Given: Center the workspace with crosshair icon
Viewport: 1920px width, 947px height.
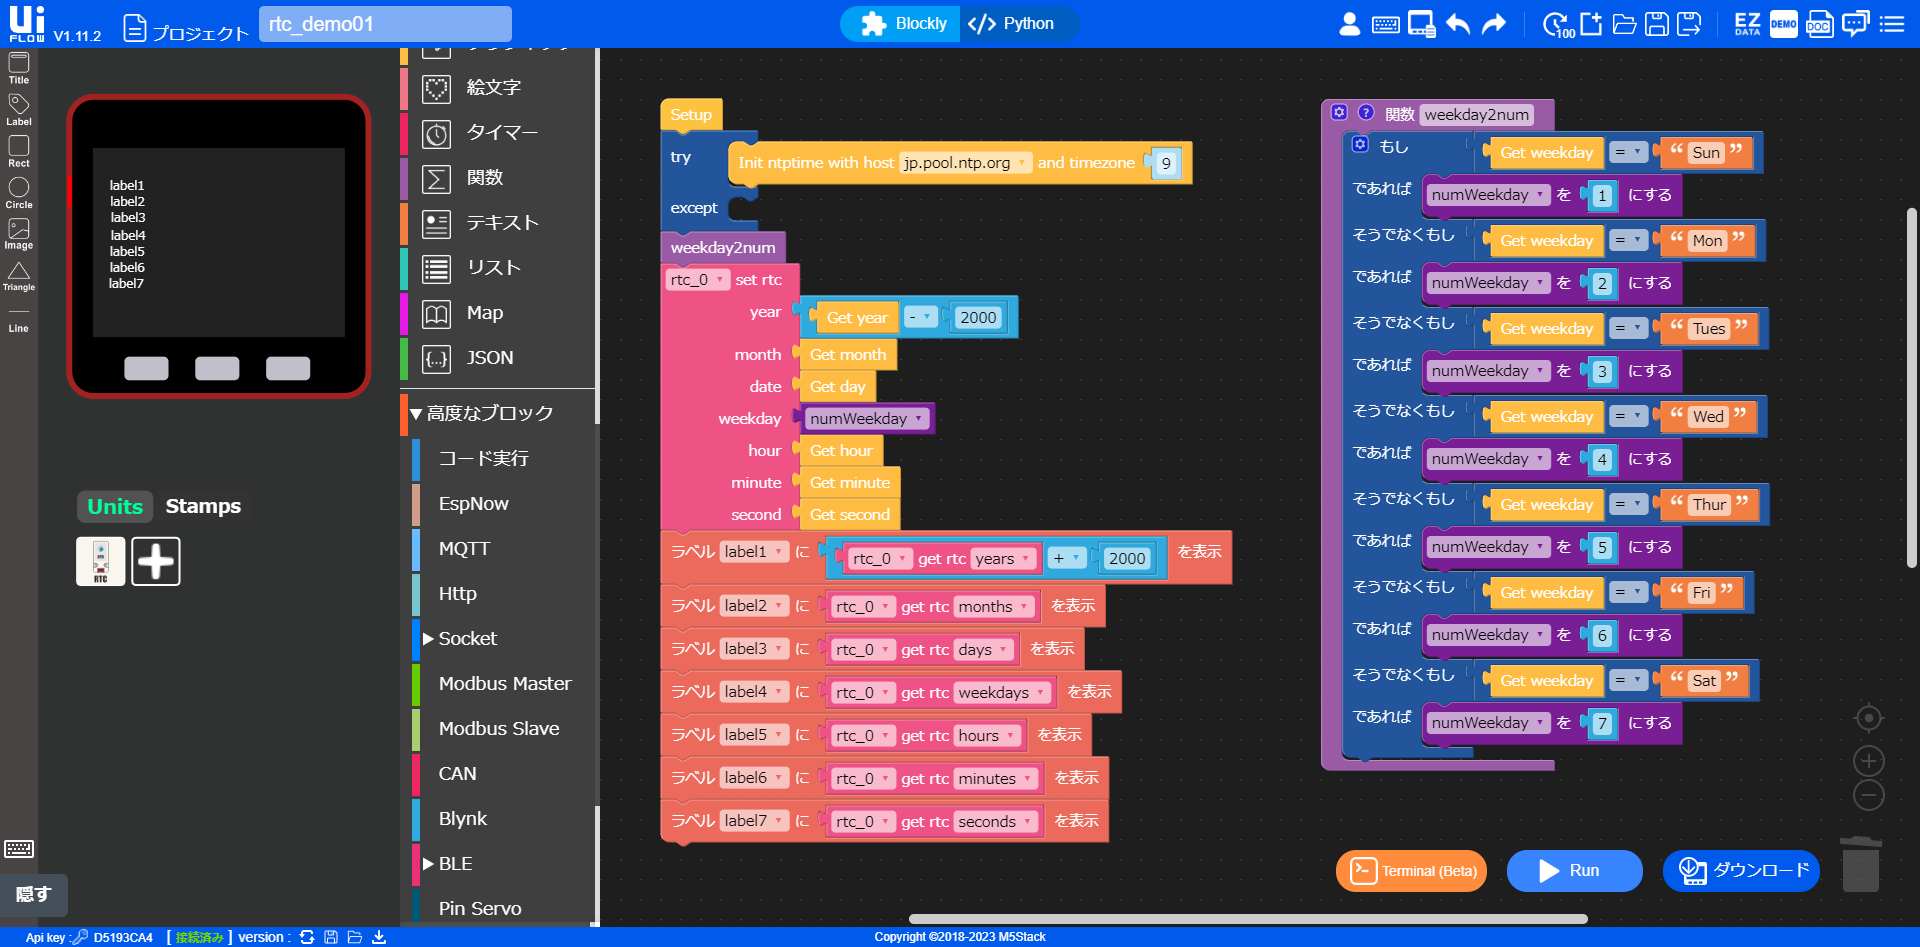Looking at the screenshot, I should pos(1868,718).
